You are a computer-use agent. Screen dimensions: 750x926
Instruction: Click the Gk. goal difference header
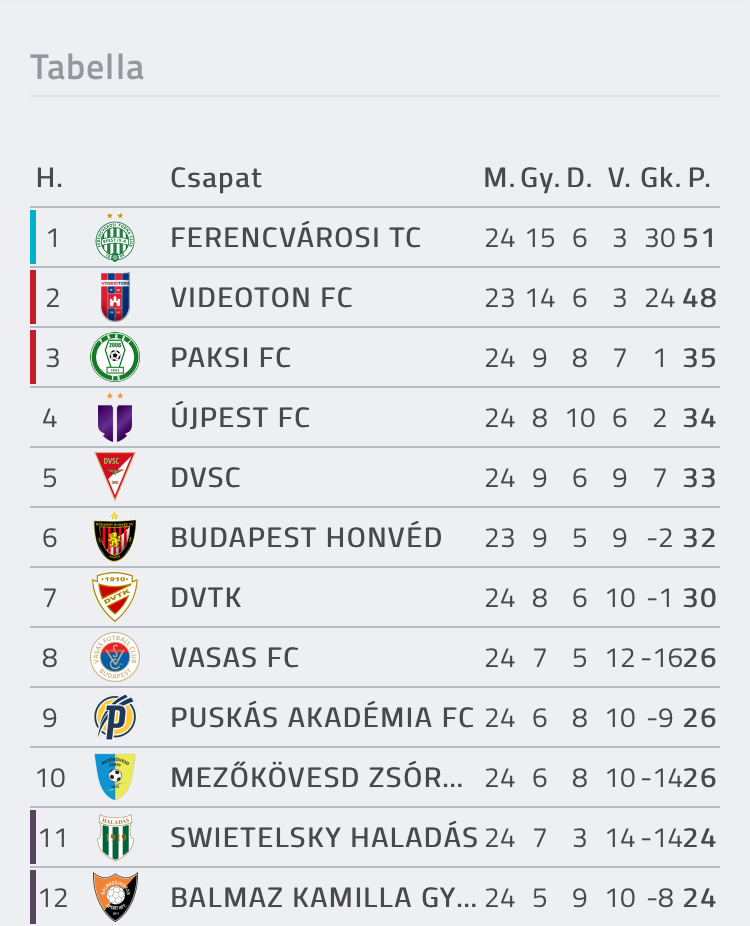pos(660,178)
